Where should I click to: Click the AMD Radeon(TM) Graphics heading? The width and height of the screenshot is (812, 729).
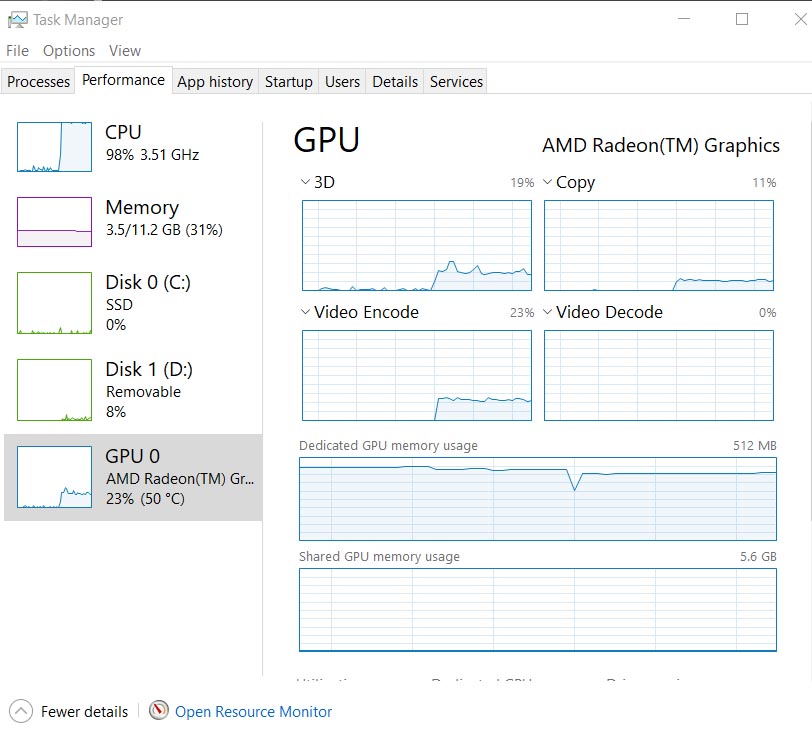[x=661, y=145]
